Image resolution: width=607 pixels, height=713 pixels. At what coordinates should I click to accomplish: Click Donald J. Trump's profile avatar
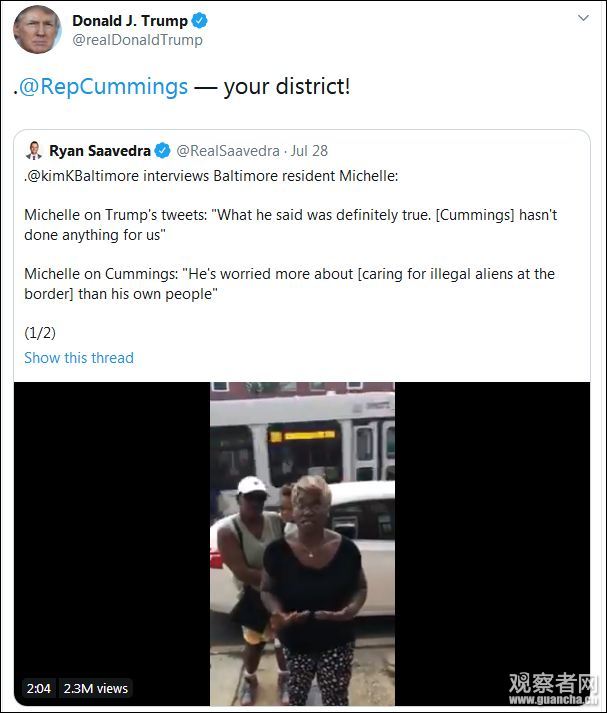coord(37,30)
